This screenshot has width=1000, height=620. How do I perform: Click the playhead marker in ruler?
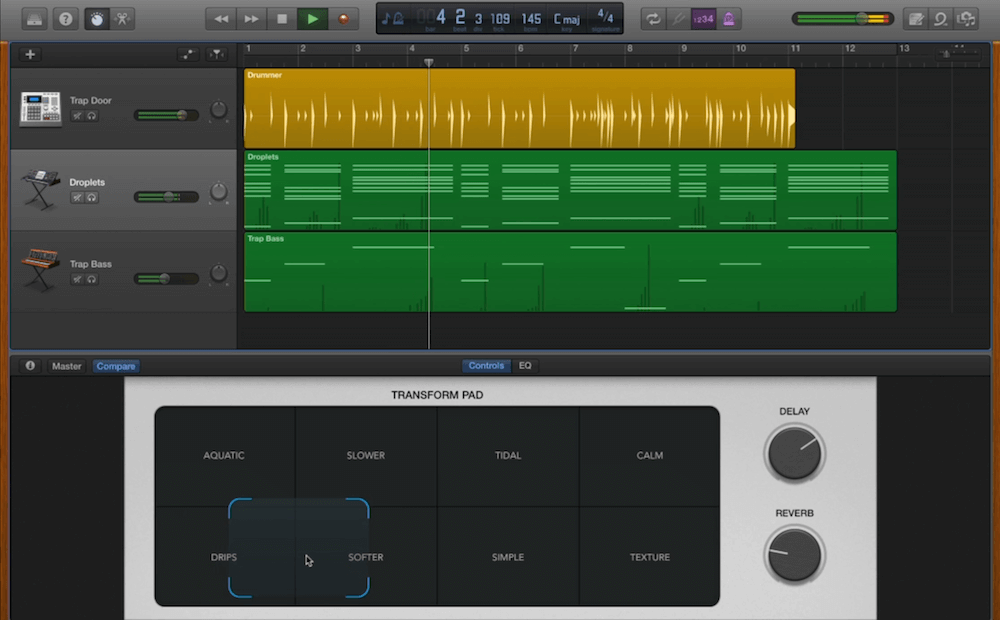pos(429,62)
